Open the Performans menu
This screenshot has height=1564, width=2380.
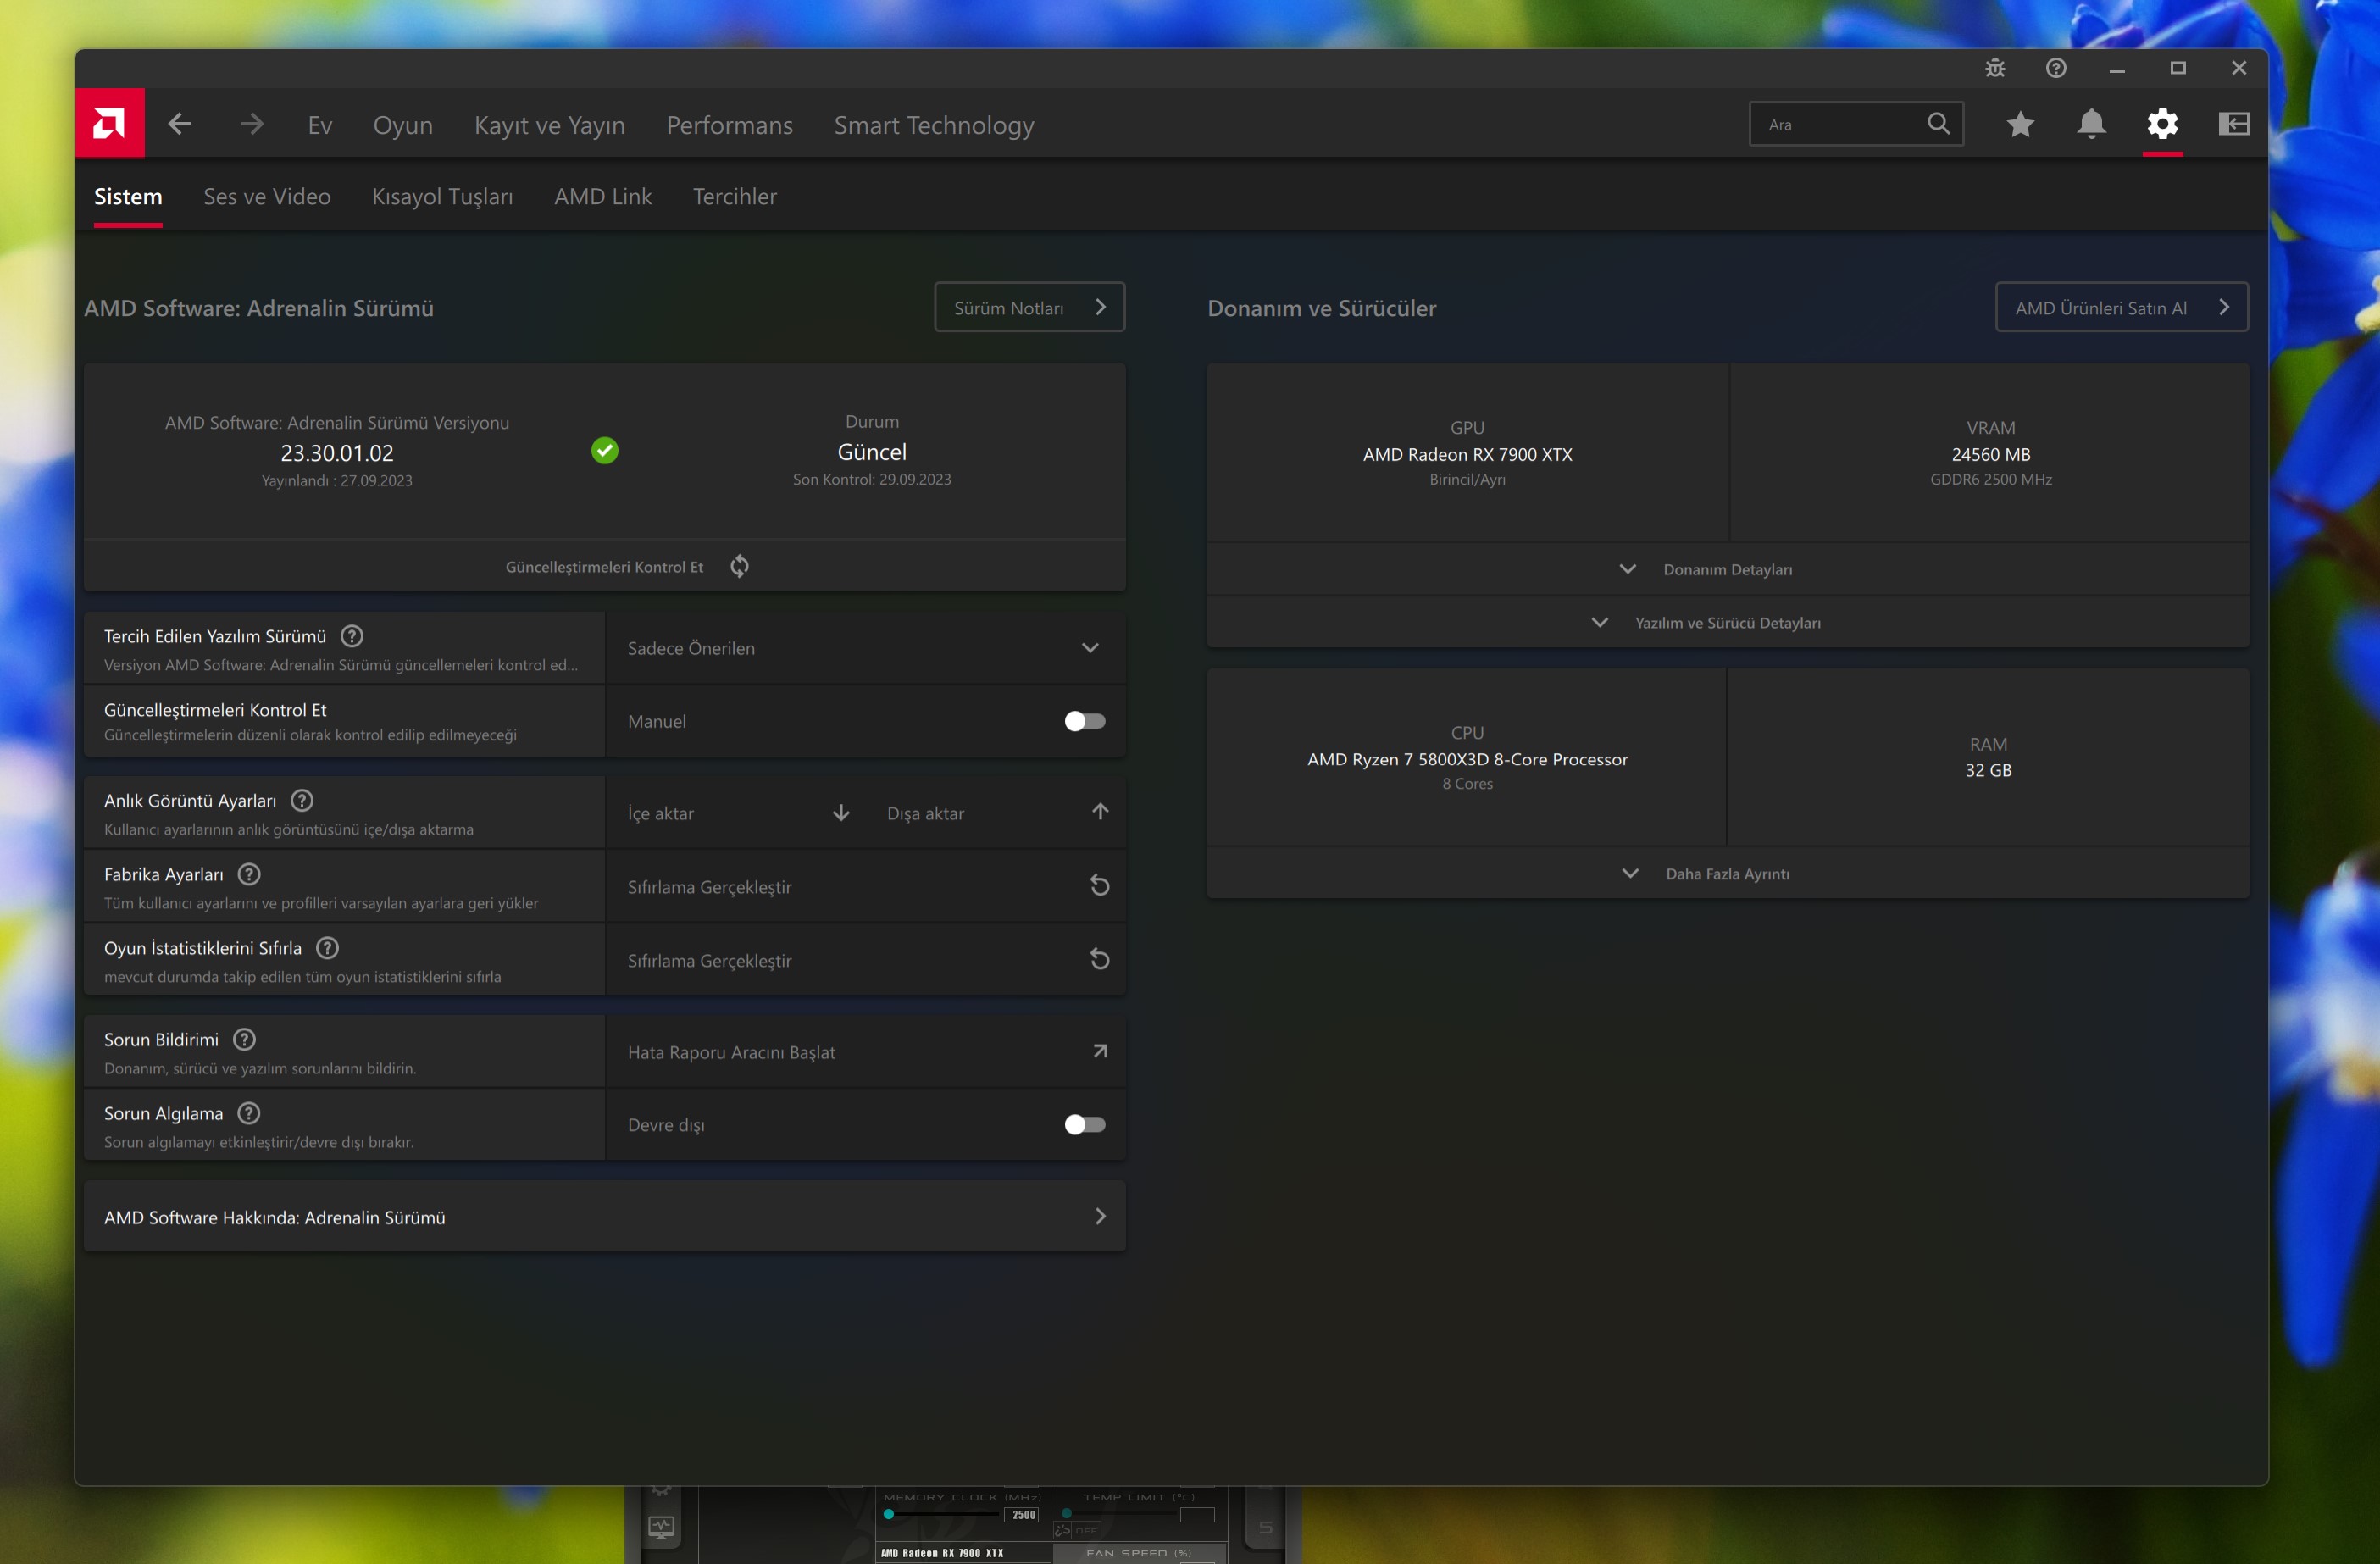coord(730,125)
